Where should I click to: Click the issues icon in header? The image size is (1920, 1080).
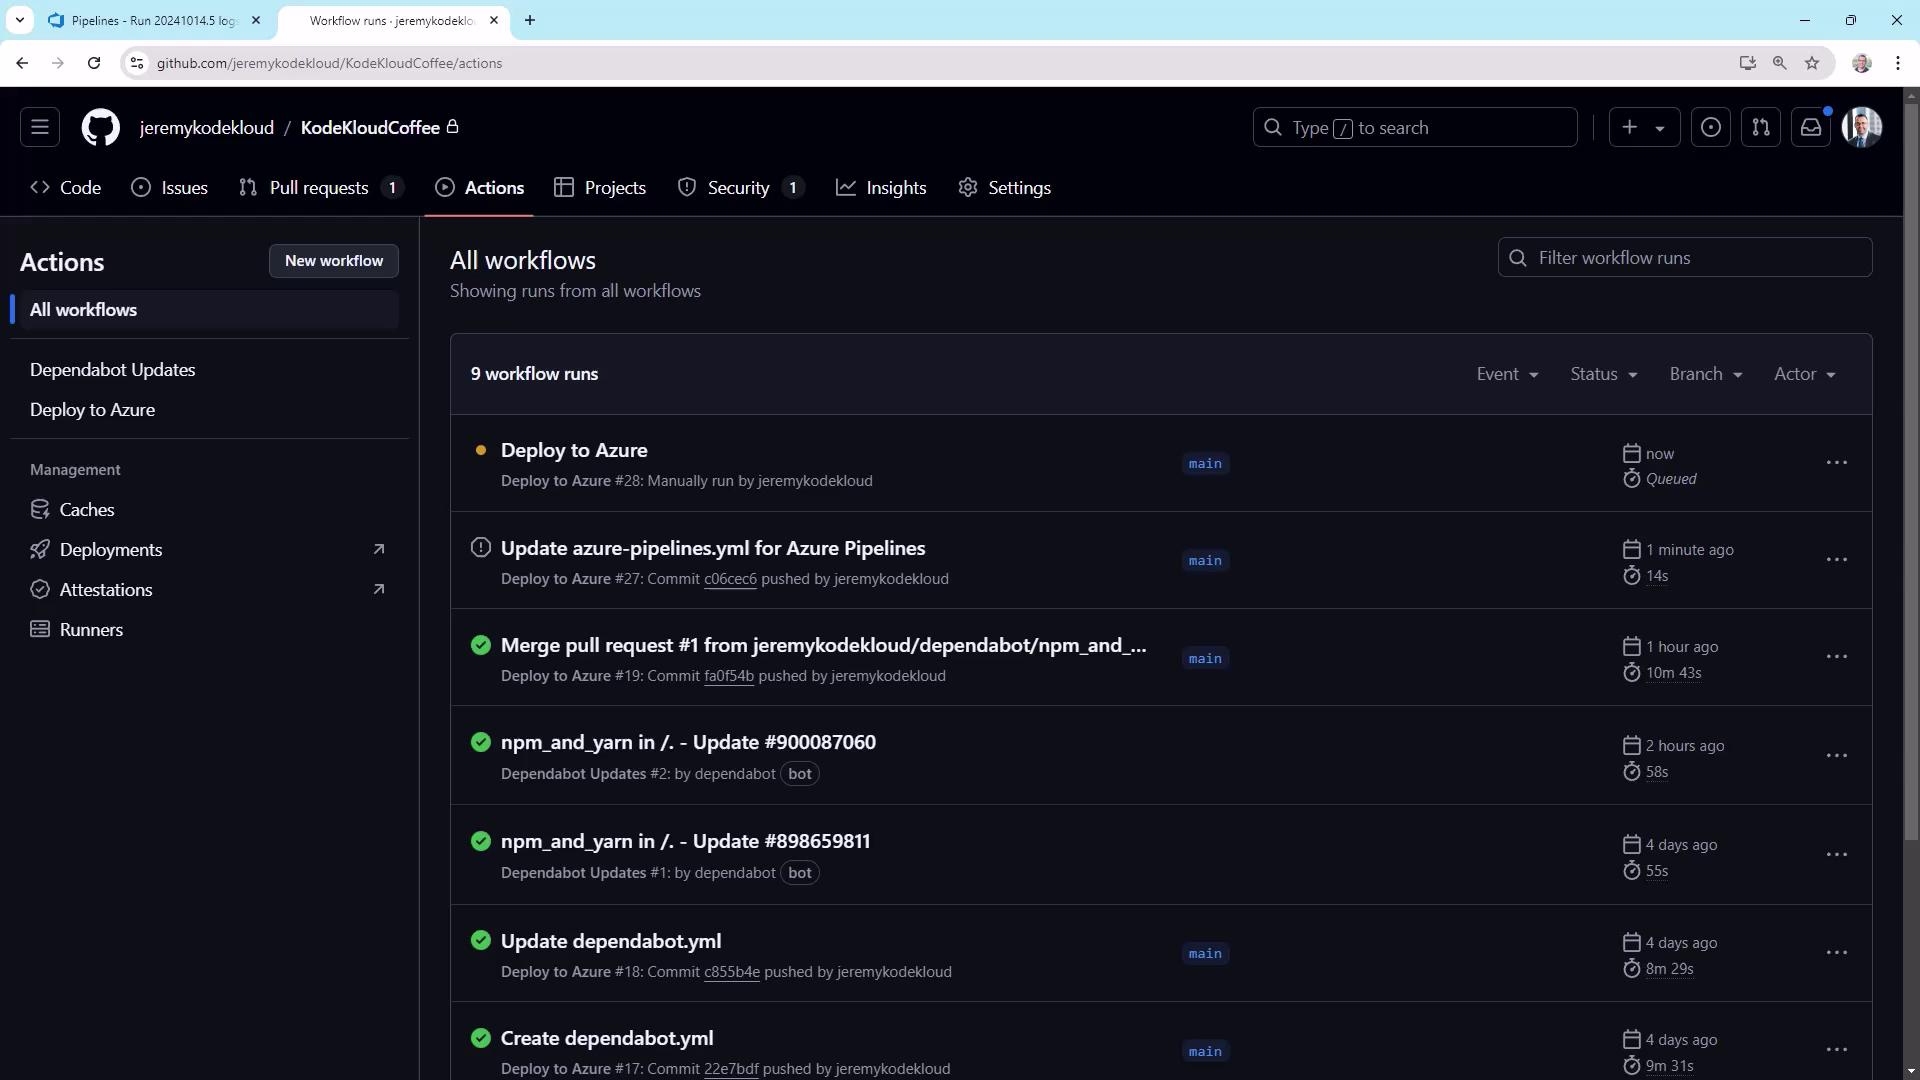point(1710,128)
